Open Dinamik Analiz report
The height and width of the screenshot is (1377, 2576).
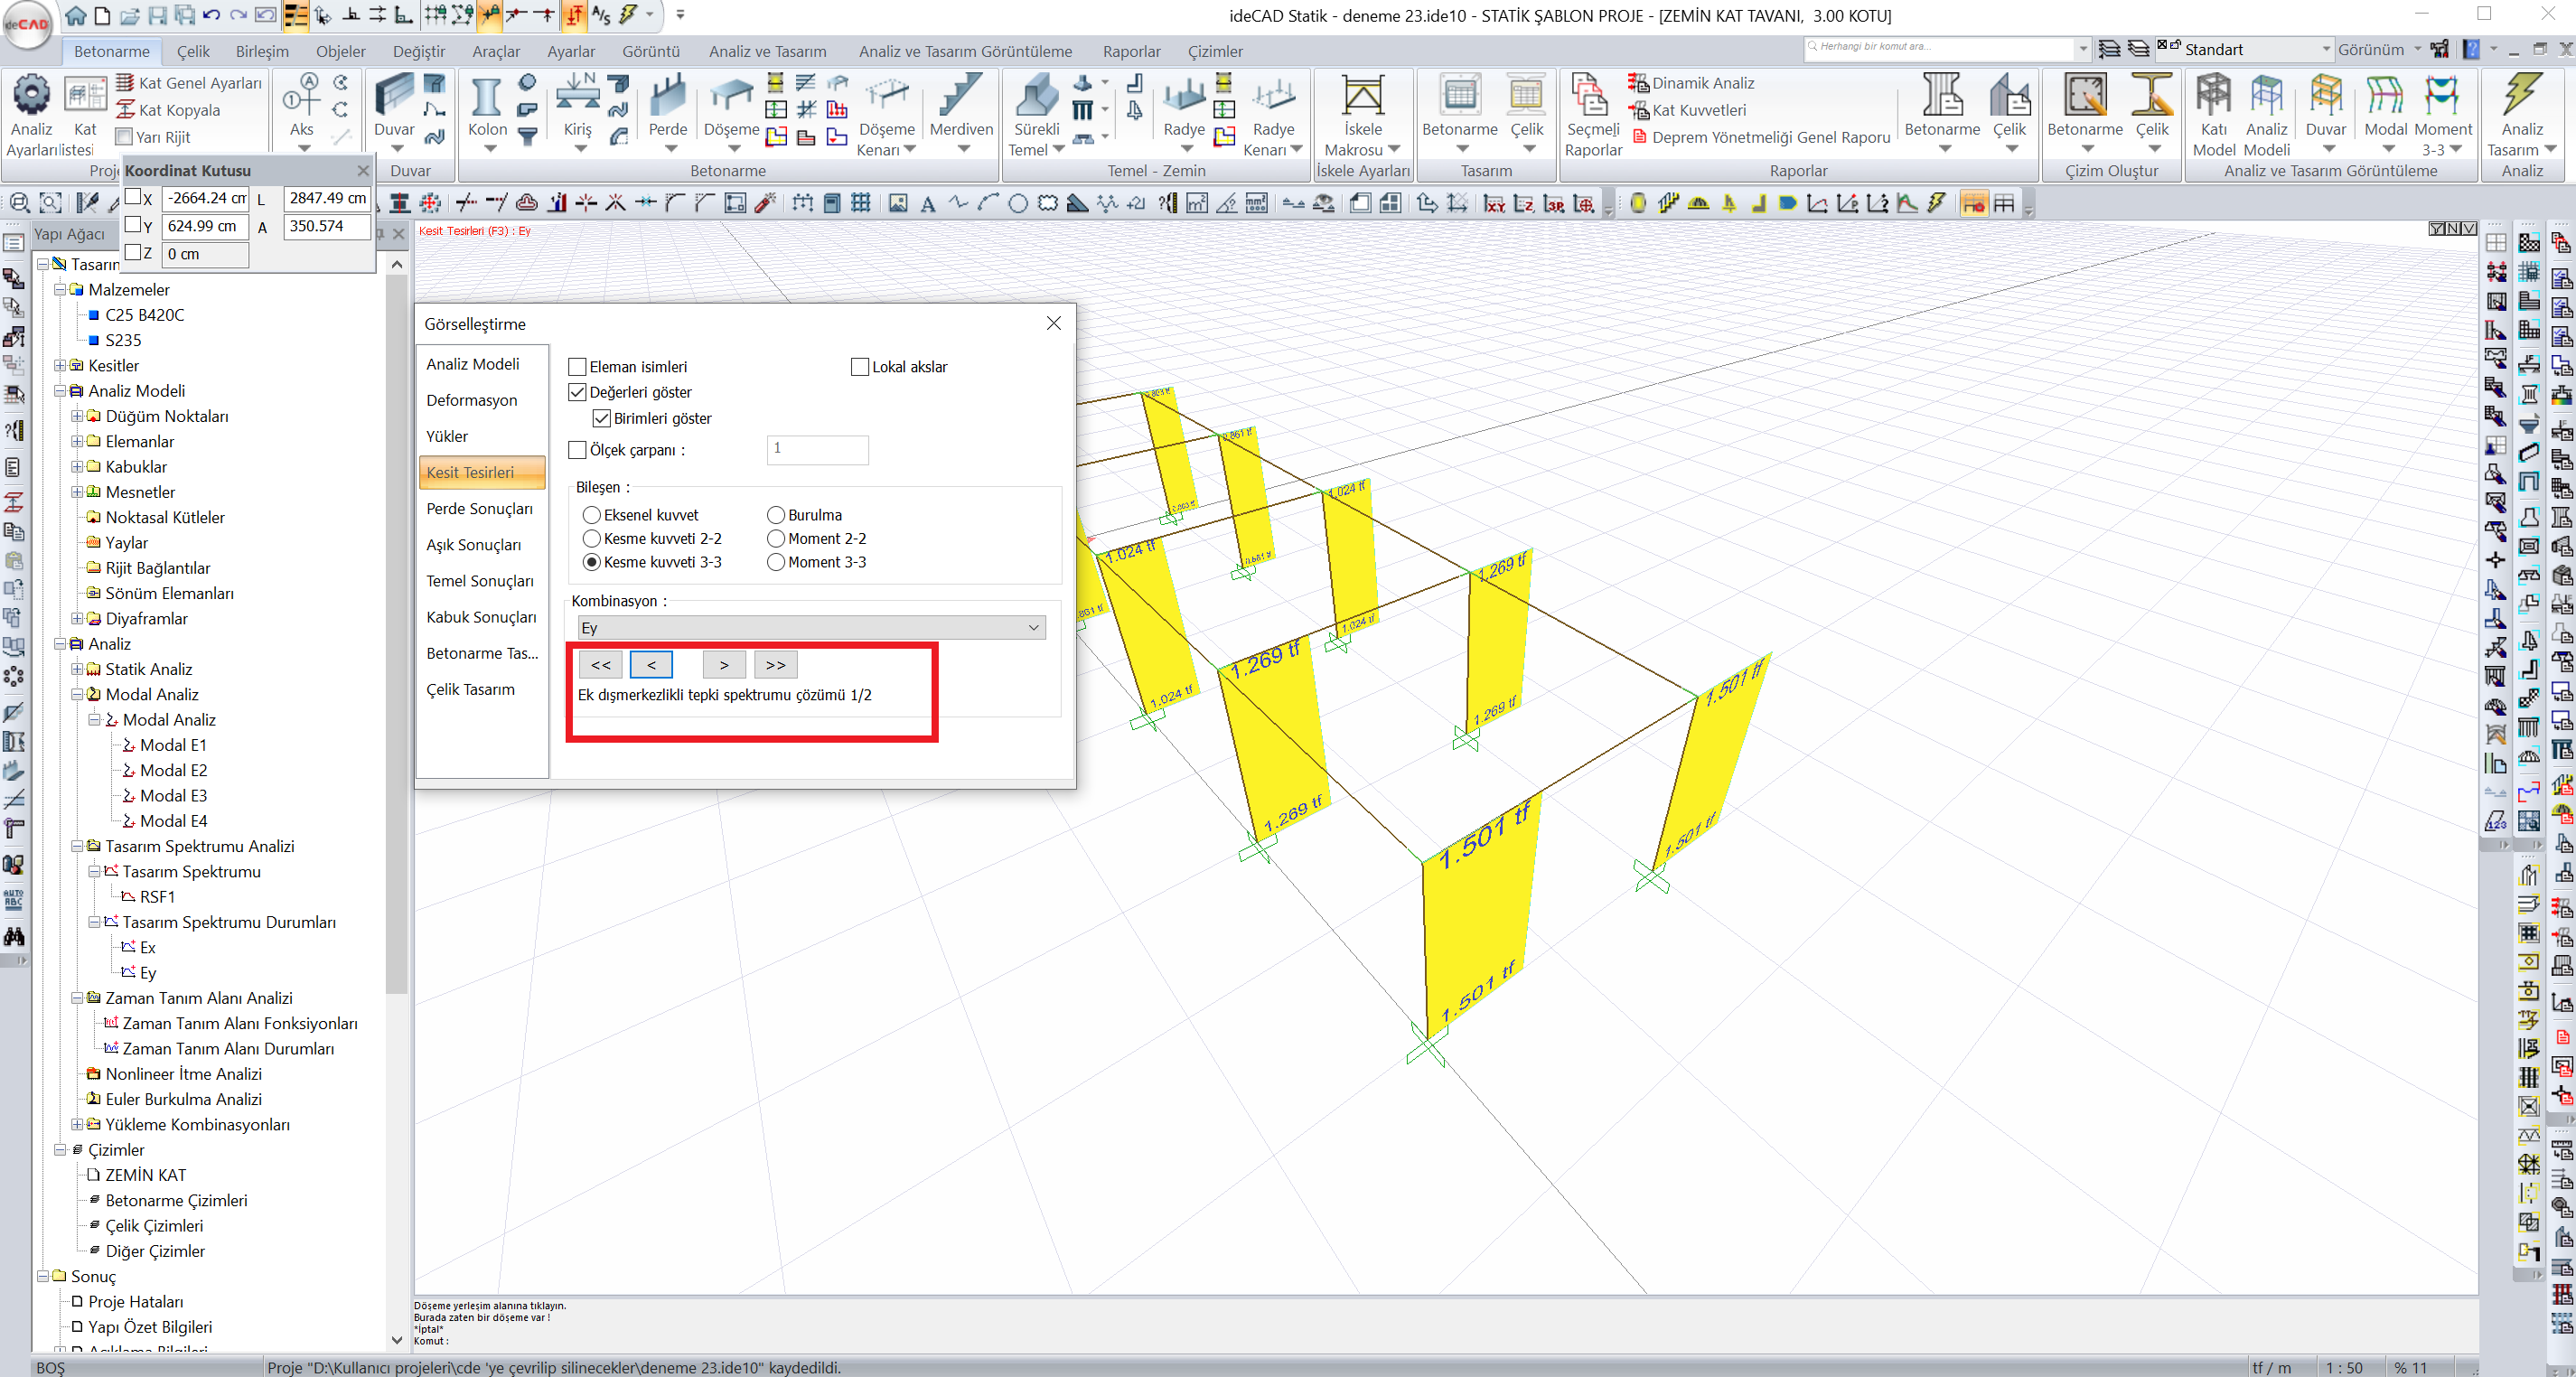tap(1692, 83)
